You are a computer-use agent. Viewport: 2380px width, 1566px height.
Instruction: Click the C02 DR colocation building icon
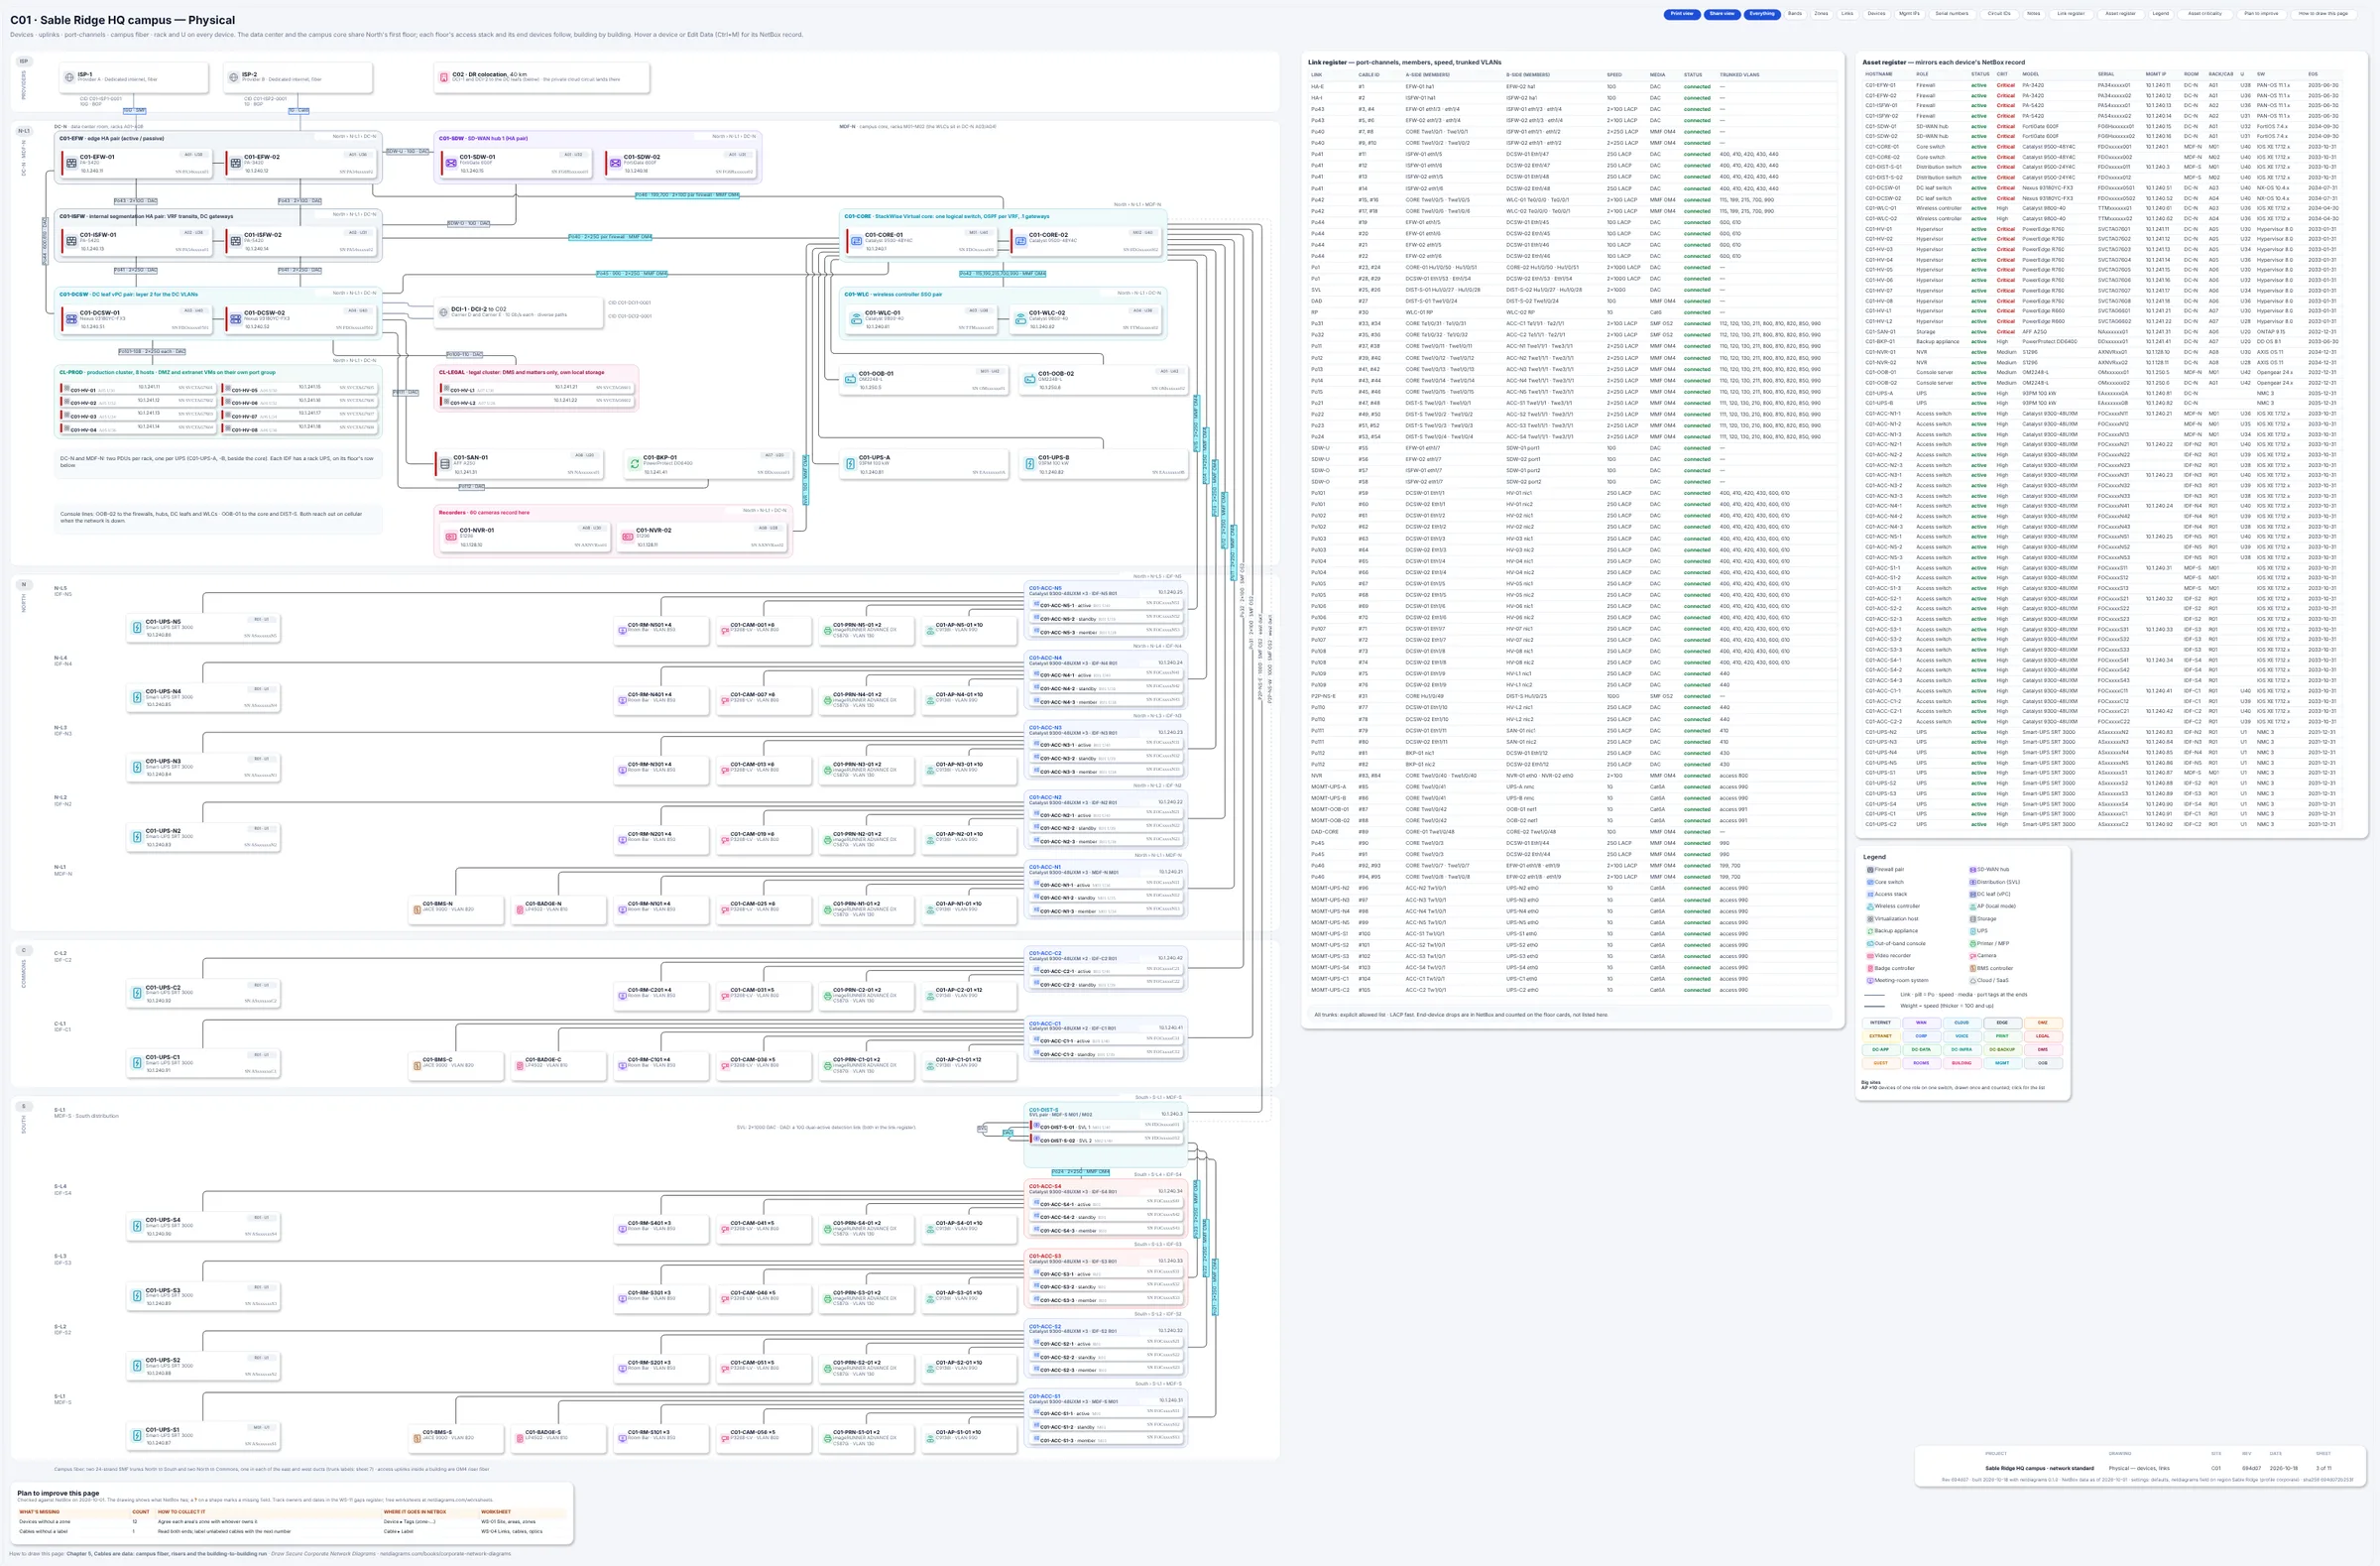(444, 77)
